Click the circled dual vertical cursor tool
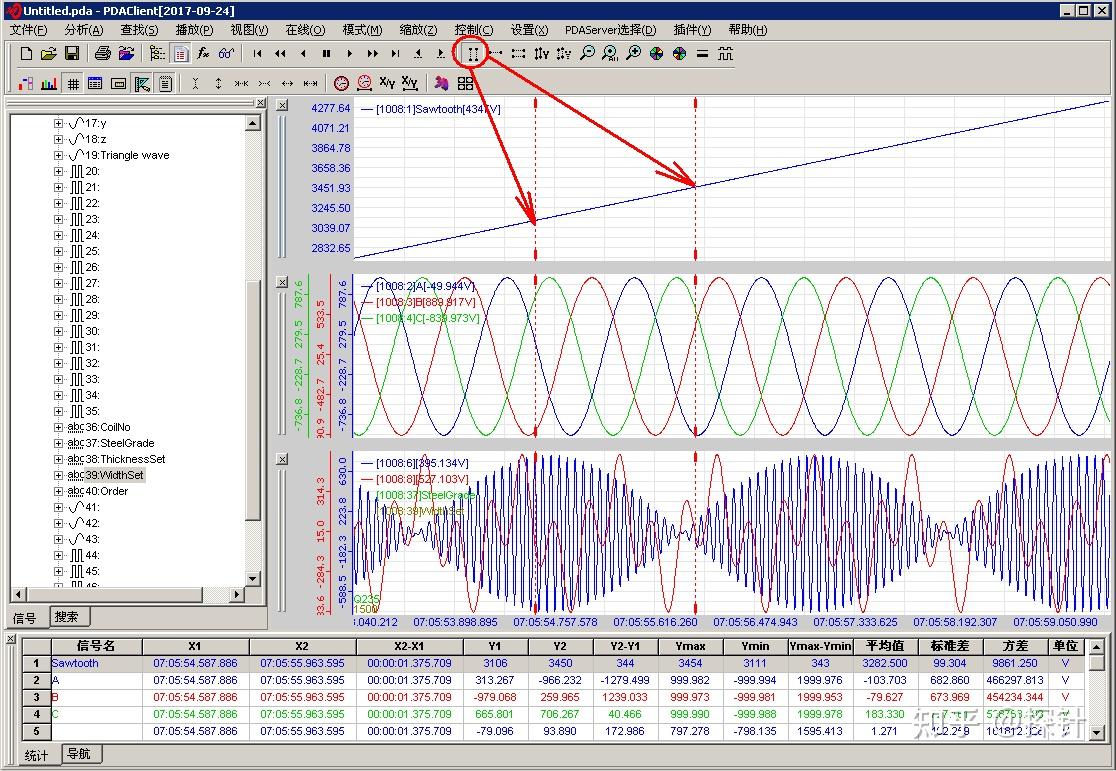This screenshot has height=771, width=1116. (473, 53)
